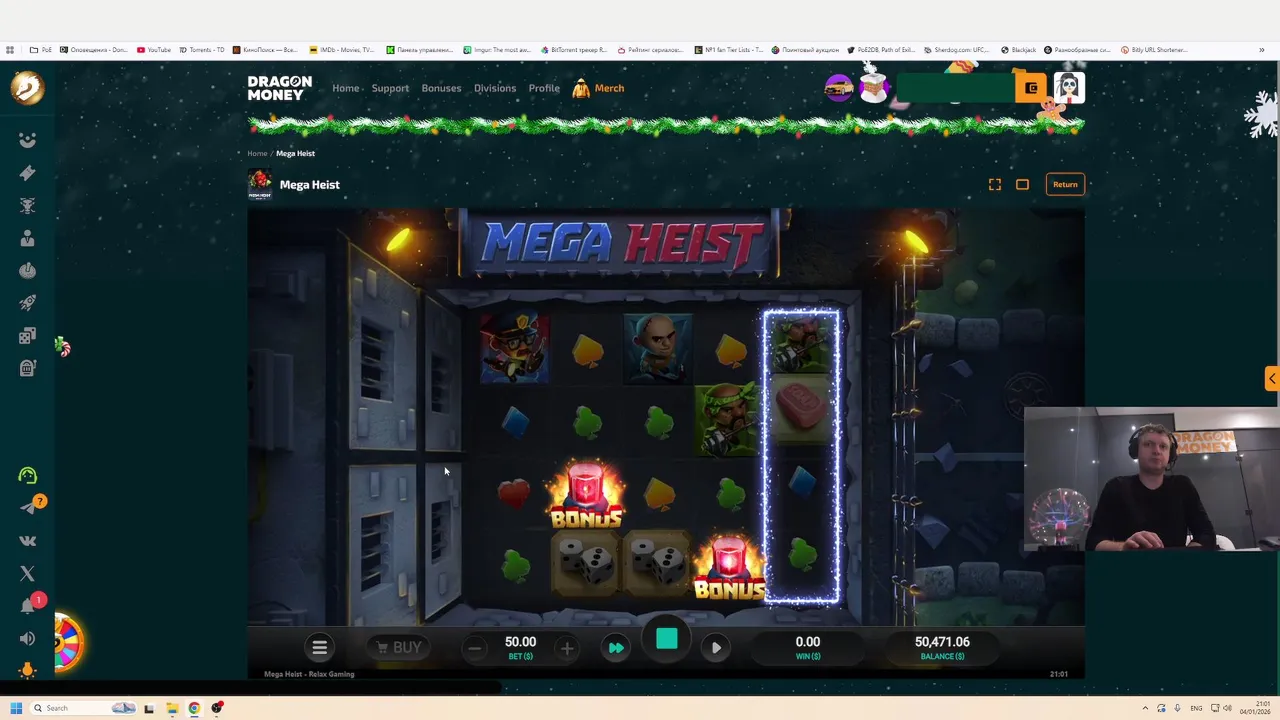This screenshot has width=1280, height=720.
Task: Increase the bet with the plus button
Action: [x=567, y=648]
